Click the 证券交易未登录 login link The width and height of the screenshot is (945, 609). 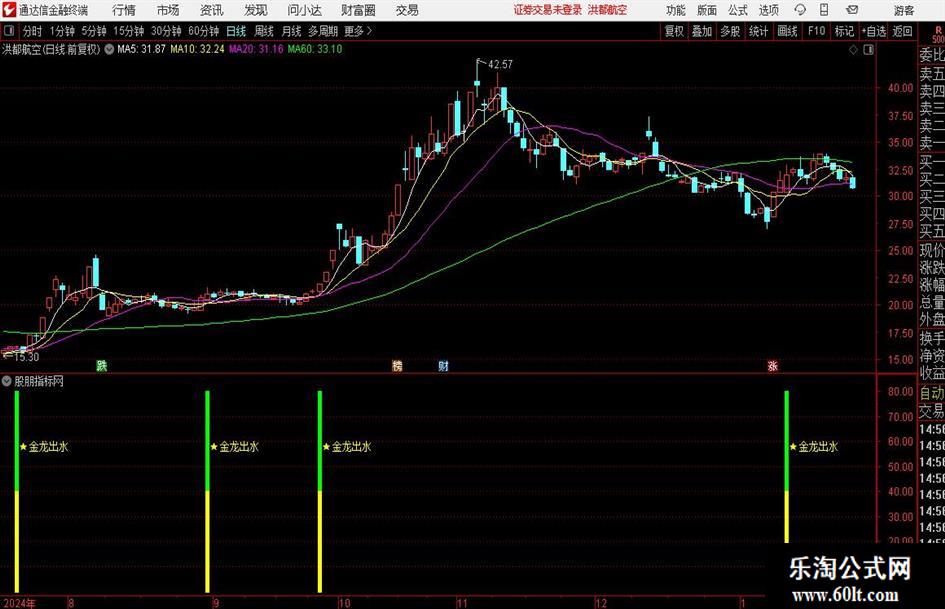[548, 10]
